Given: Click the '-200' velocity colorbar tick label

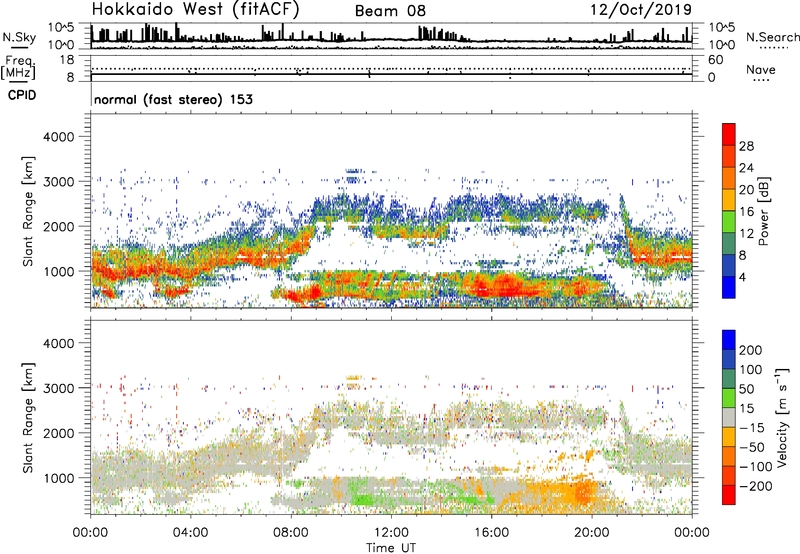Looking at the screenshot, I should (755, 486).
